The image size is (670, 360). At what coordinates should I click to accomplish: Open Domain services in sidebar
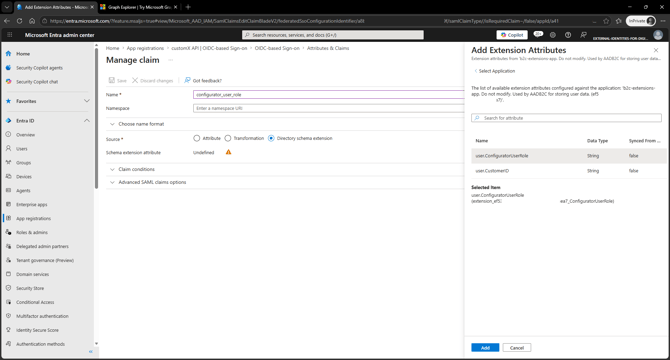click(32, 274)
